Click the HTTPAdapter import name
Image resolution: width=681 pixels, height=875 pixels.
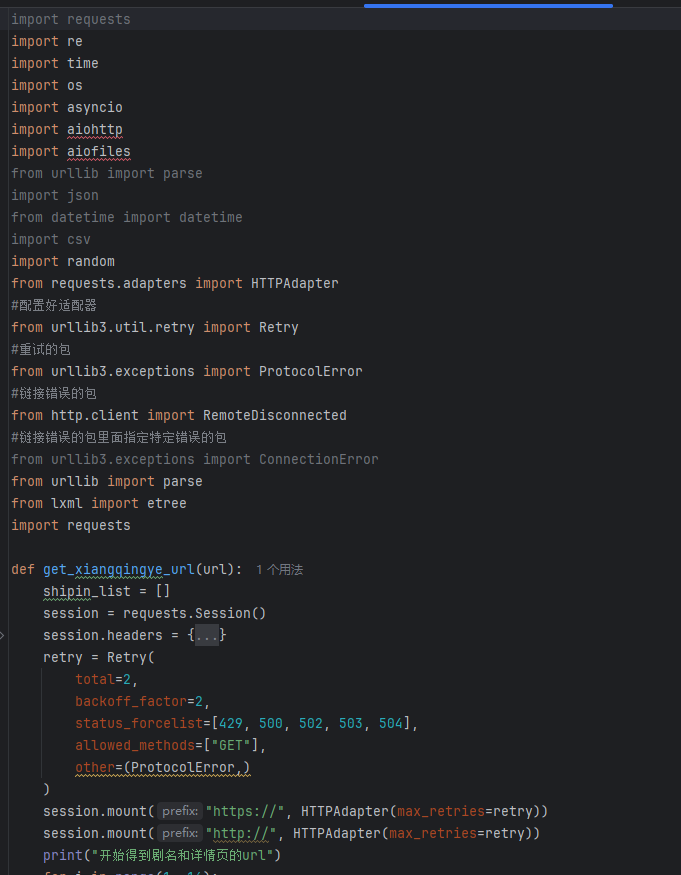click(295, 283)
